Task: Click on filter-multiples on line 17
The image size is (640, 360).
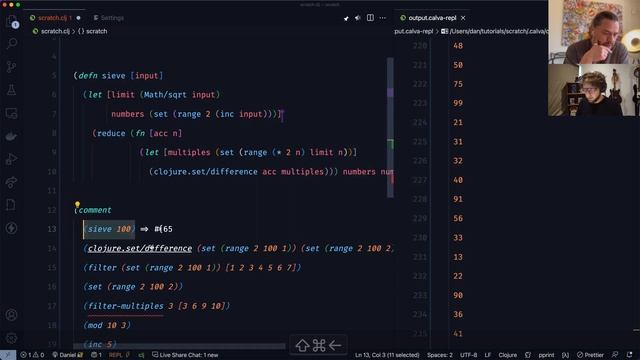Action: (x=126, y=306)
